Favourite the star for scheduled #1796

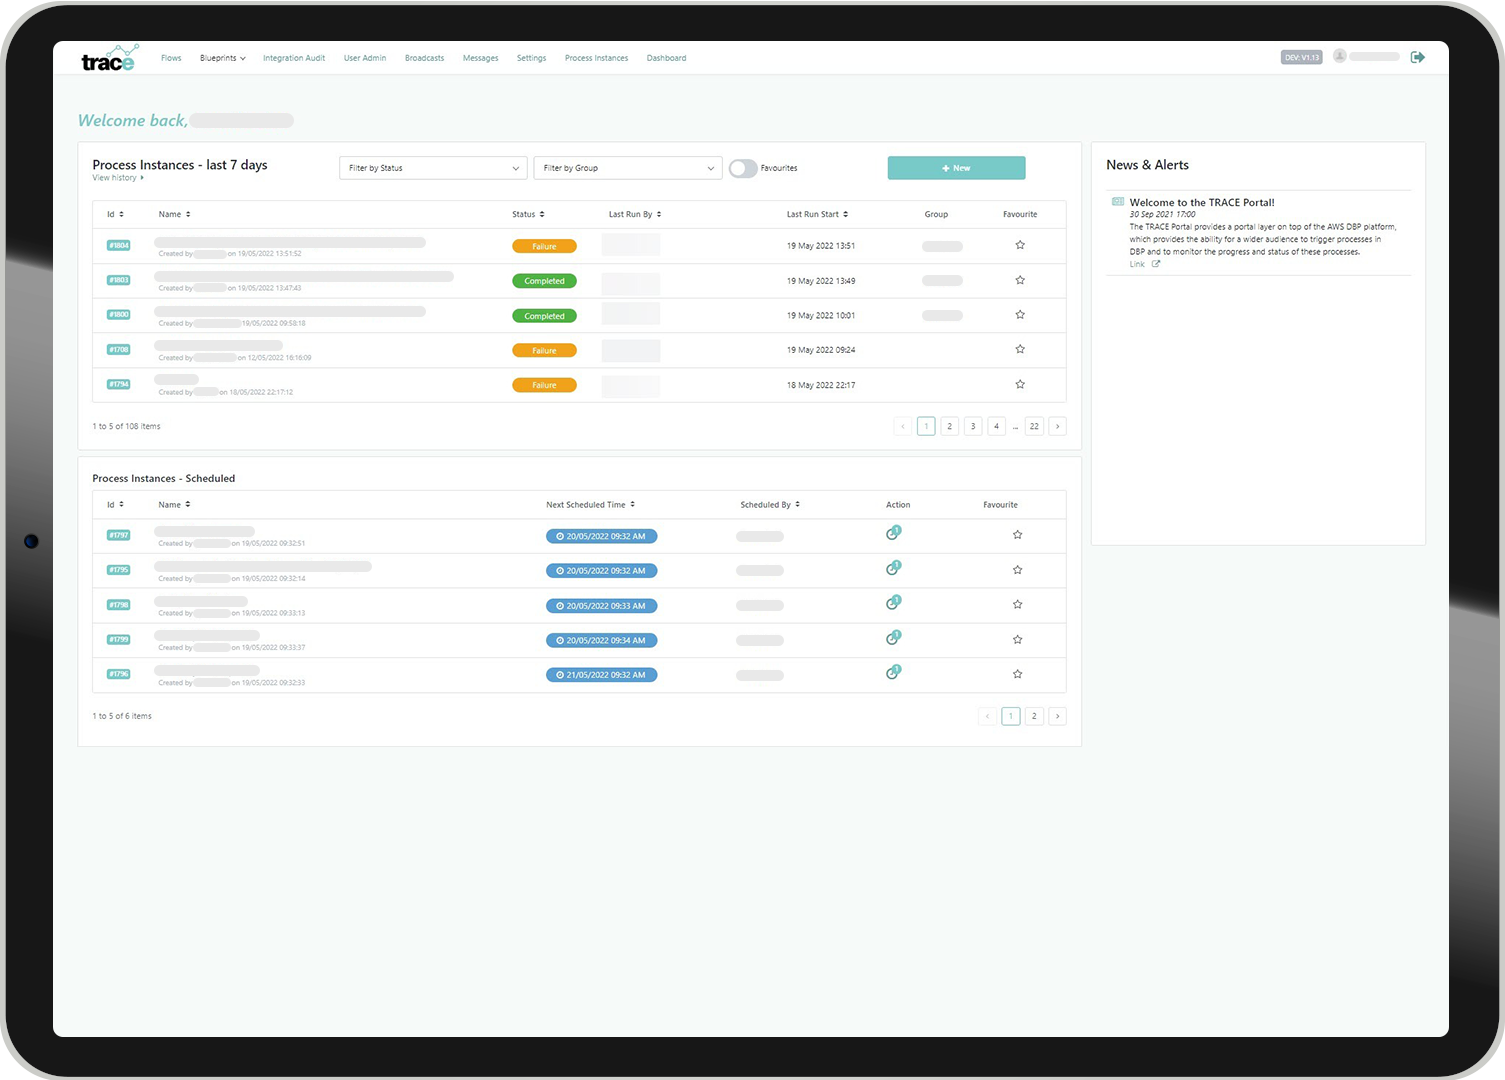1017,674
